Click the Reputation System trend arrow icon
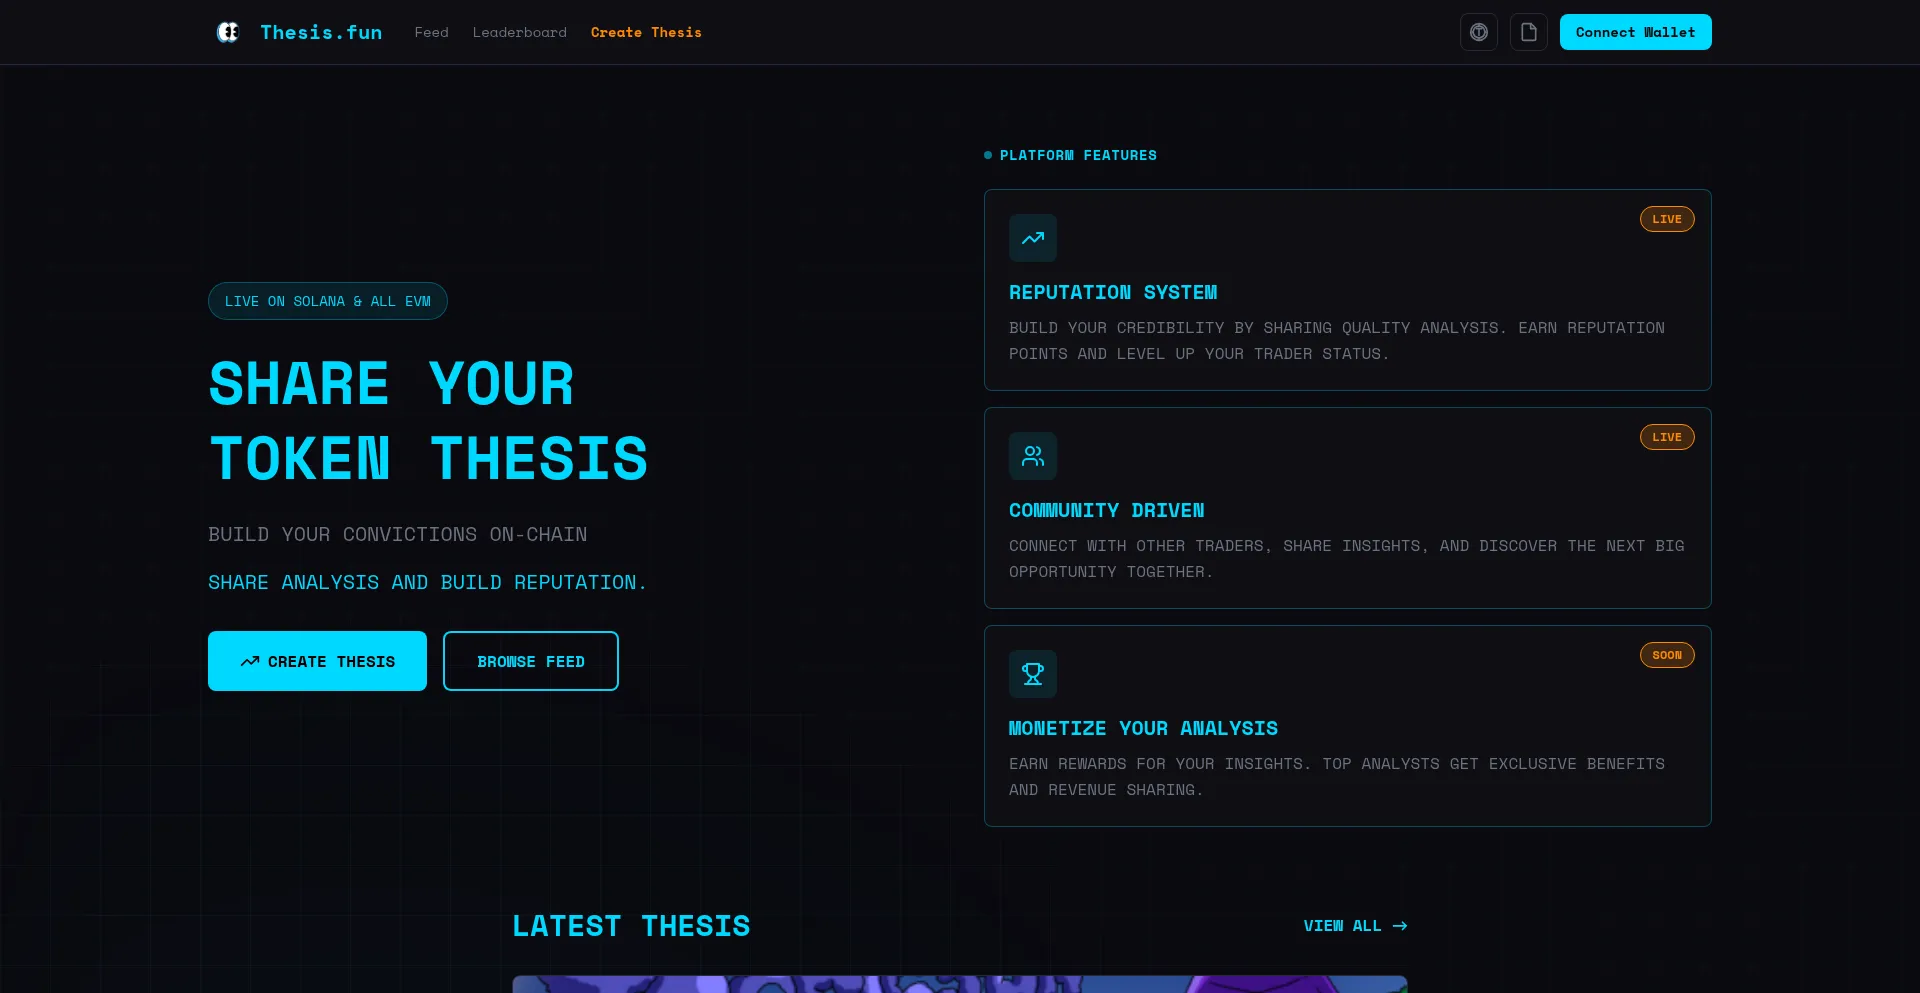 [1032, 238]
